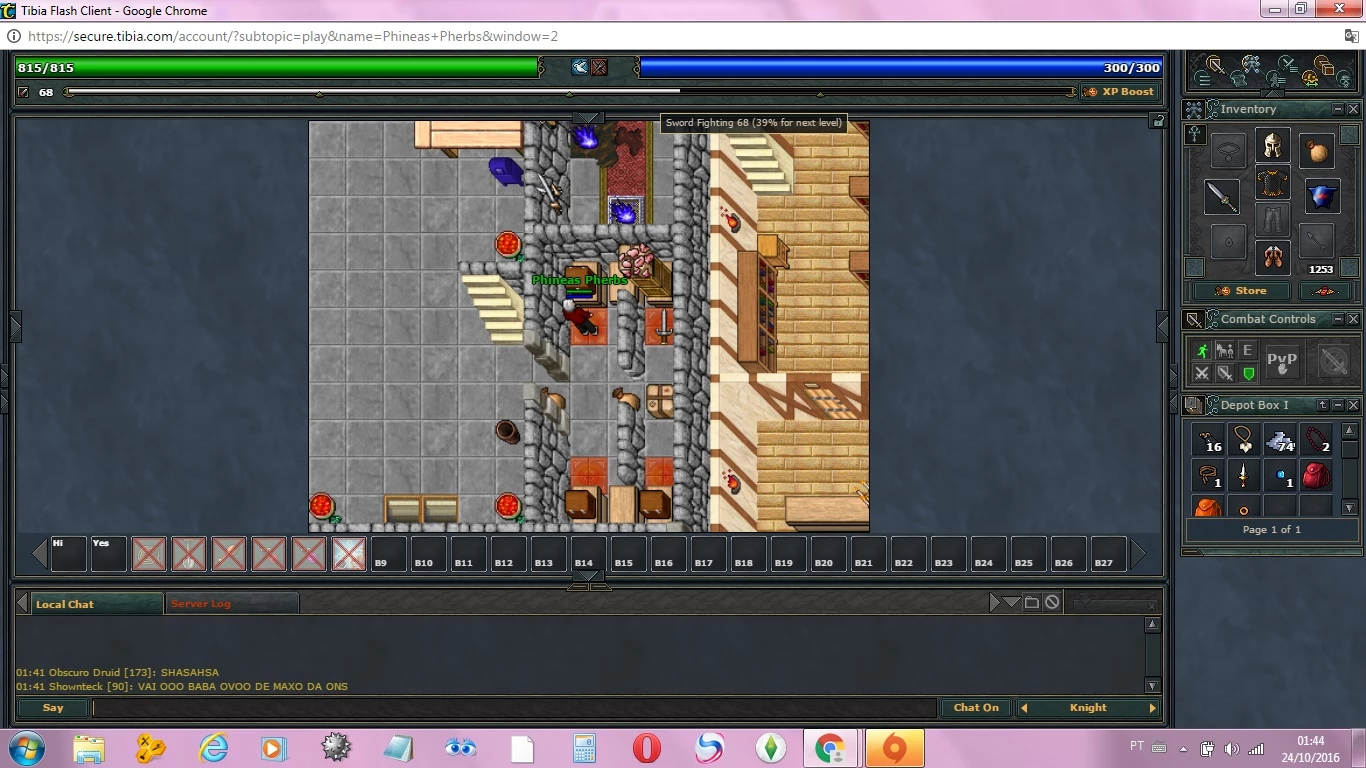
Task: Select the dagger item in Depot Box I
Action: (x=1244, y=475)
